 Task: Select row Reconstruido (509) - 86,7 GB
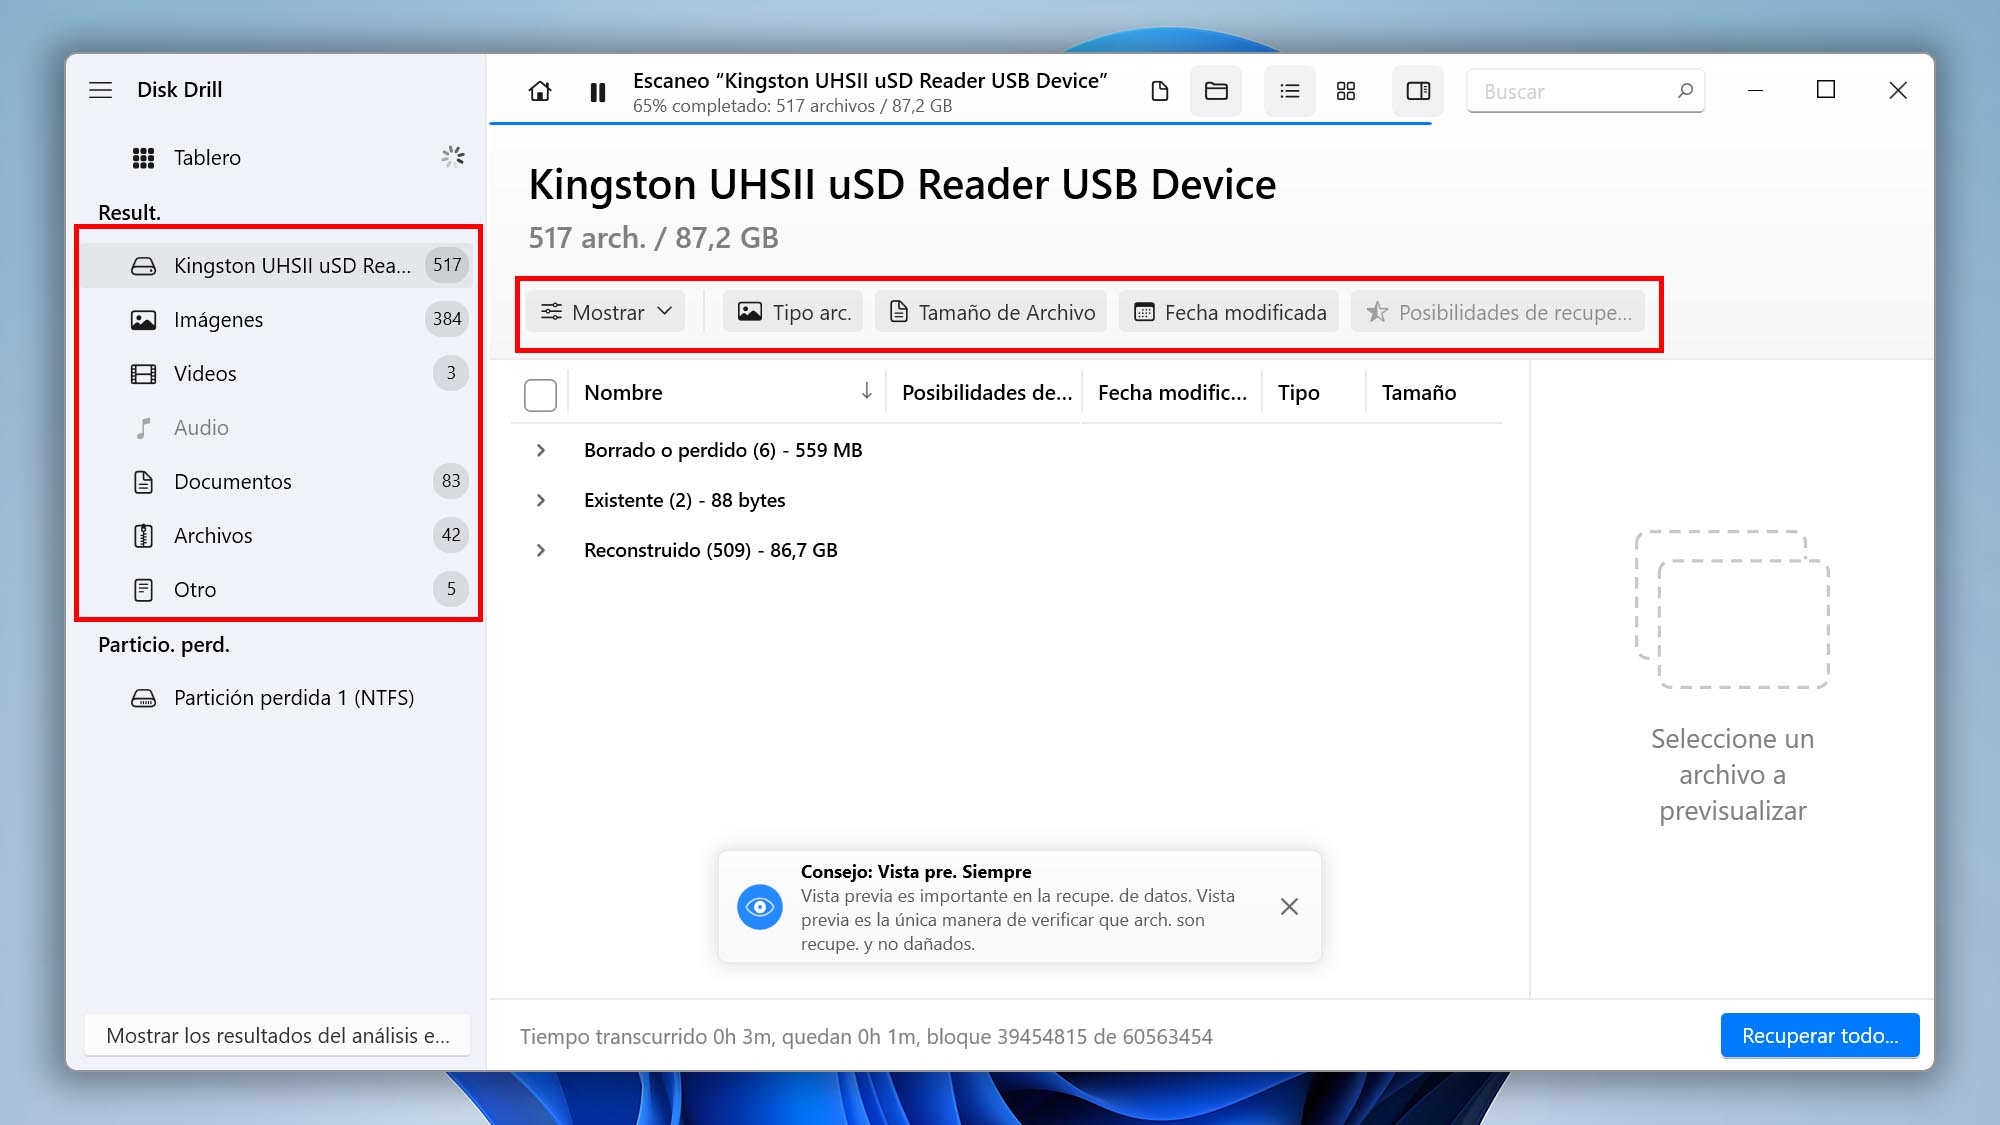[x=1007, y=550]
